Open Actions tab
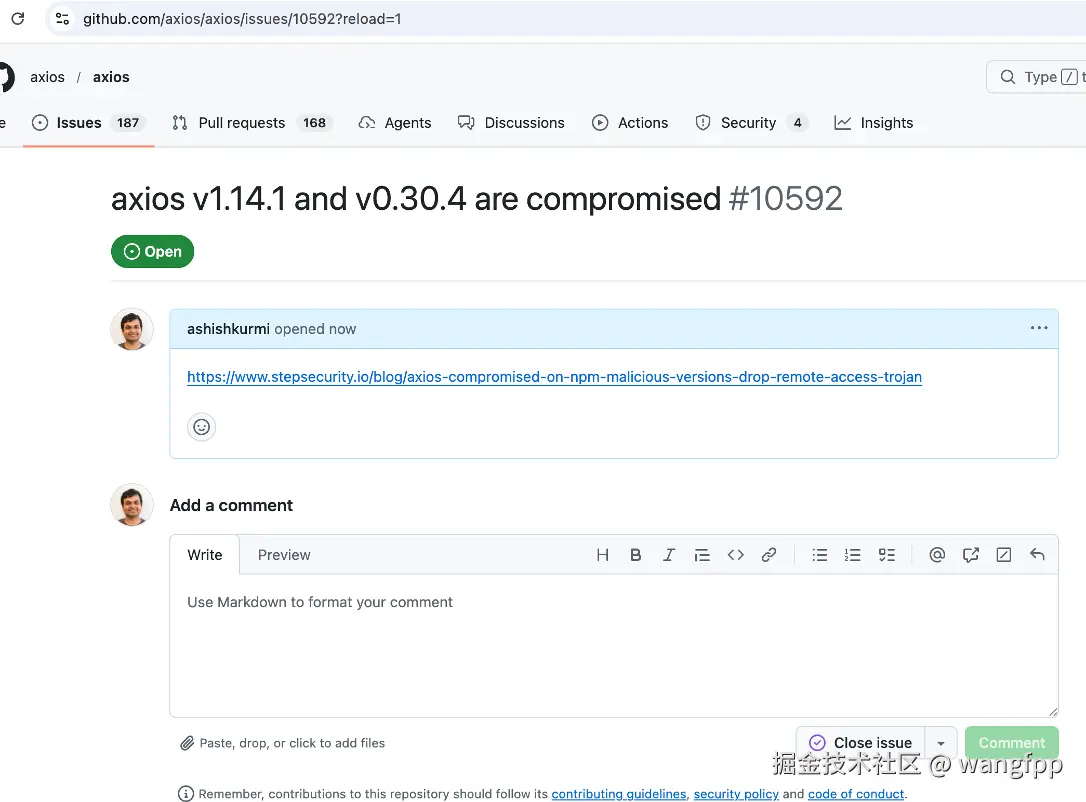The height and width of the screenshot is (802, 1086). pos(630,123)
